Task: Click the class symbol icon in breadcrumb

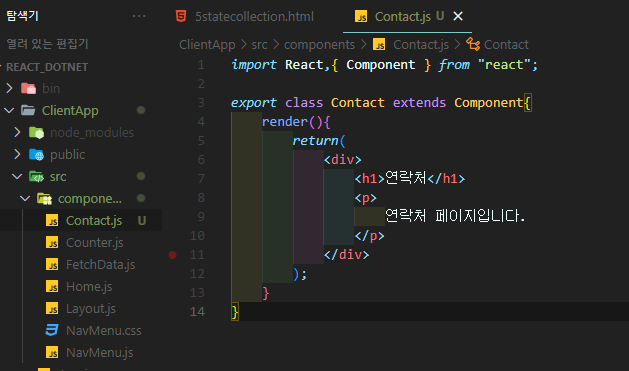Action: [x=473, y=44]
